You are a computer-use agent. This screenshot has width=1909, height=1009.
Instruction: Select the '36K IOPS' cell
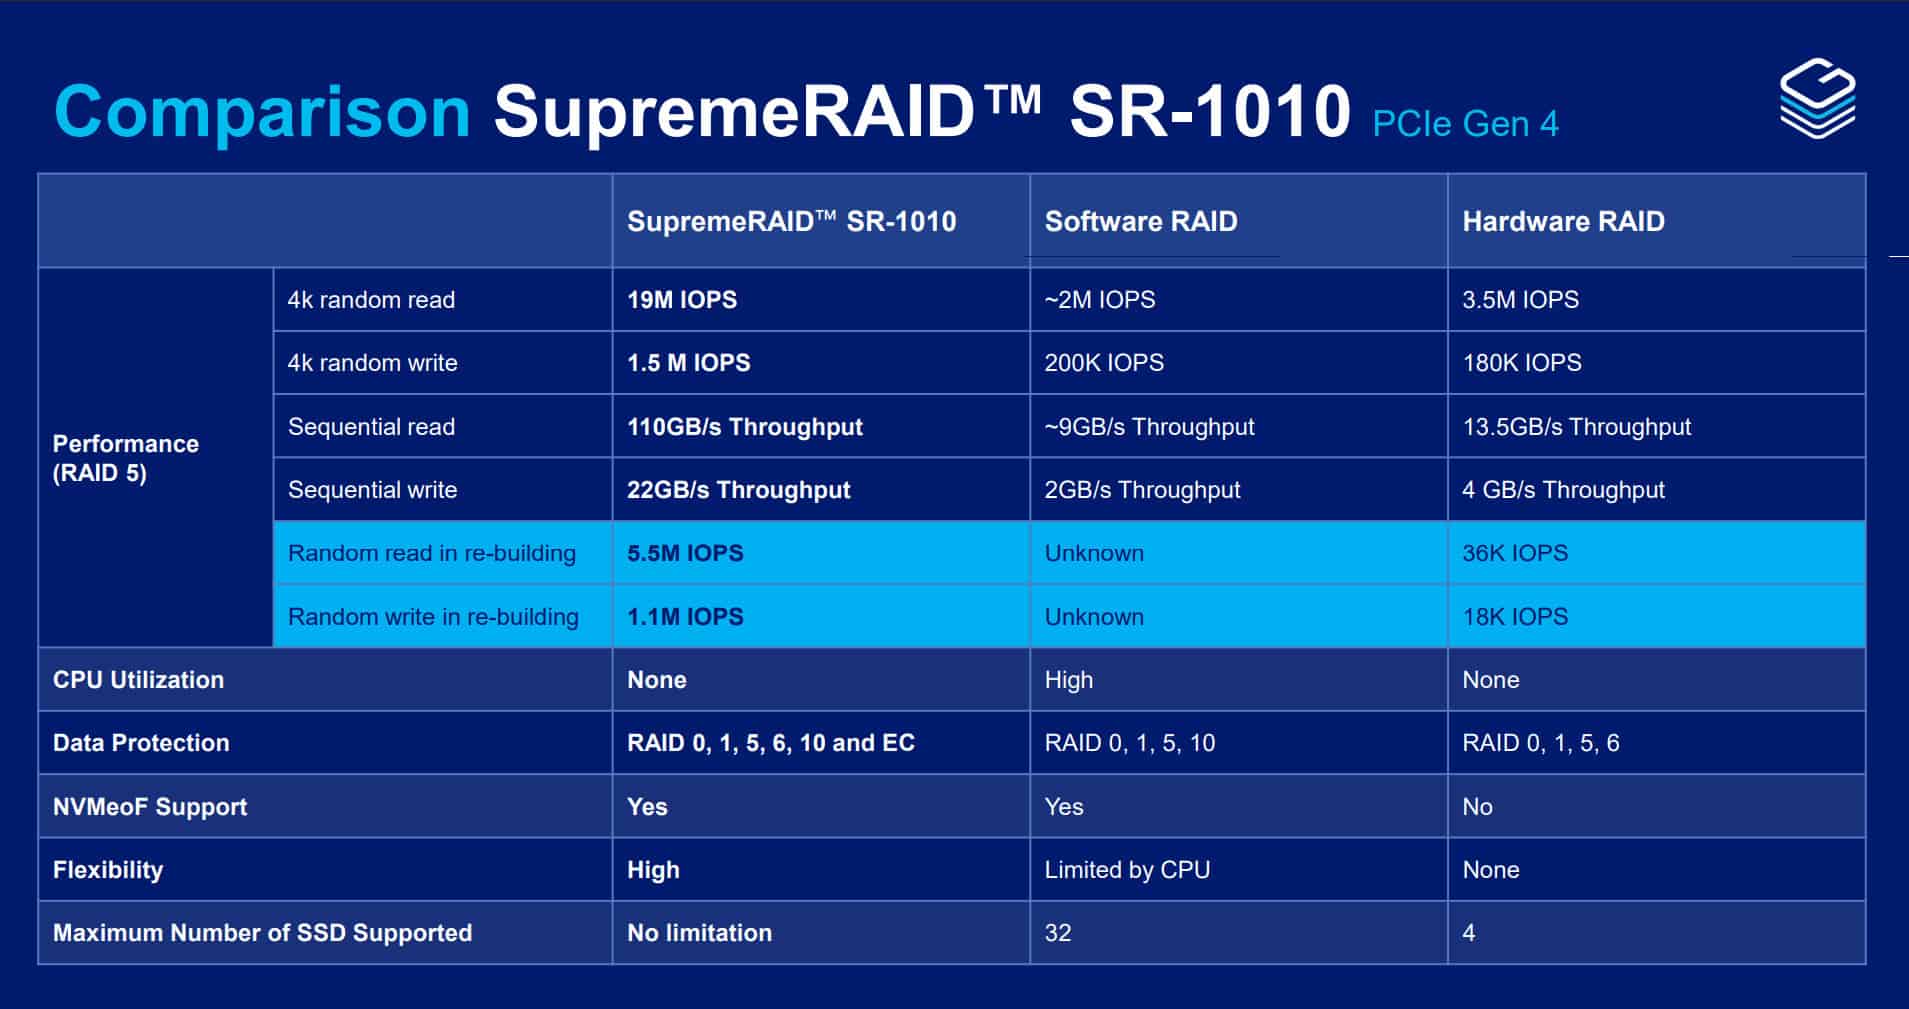1657,553
